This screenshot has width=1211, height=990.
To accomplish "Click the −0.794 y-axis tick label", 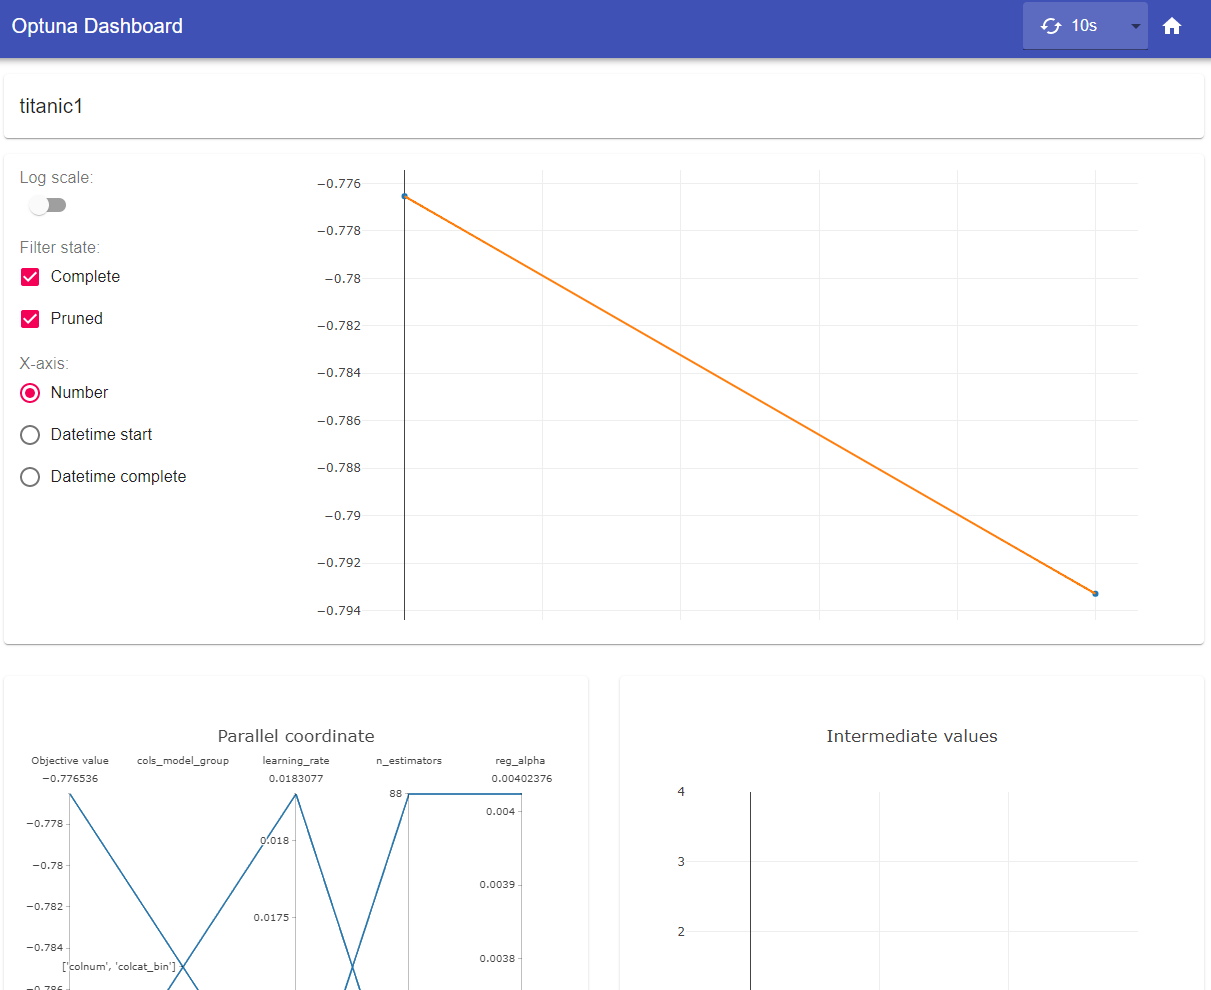I will 339,611.
